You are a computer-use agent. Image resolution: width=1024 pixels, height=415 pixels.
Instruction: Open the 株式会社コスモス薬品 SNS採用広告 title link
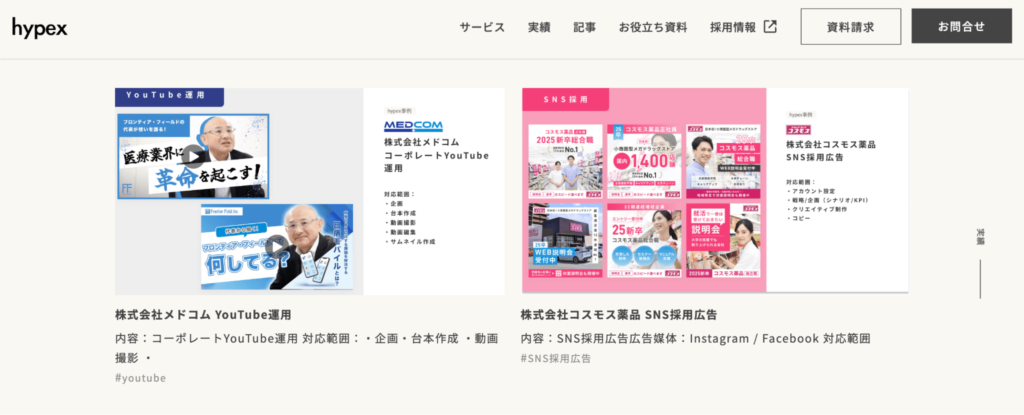pyautogui.click(x=618, y=314)
